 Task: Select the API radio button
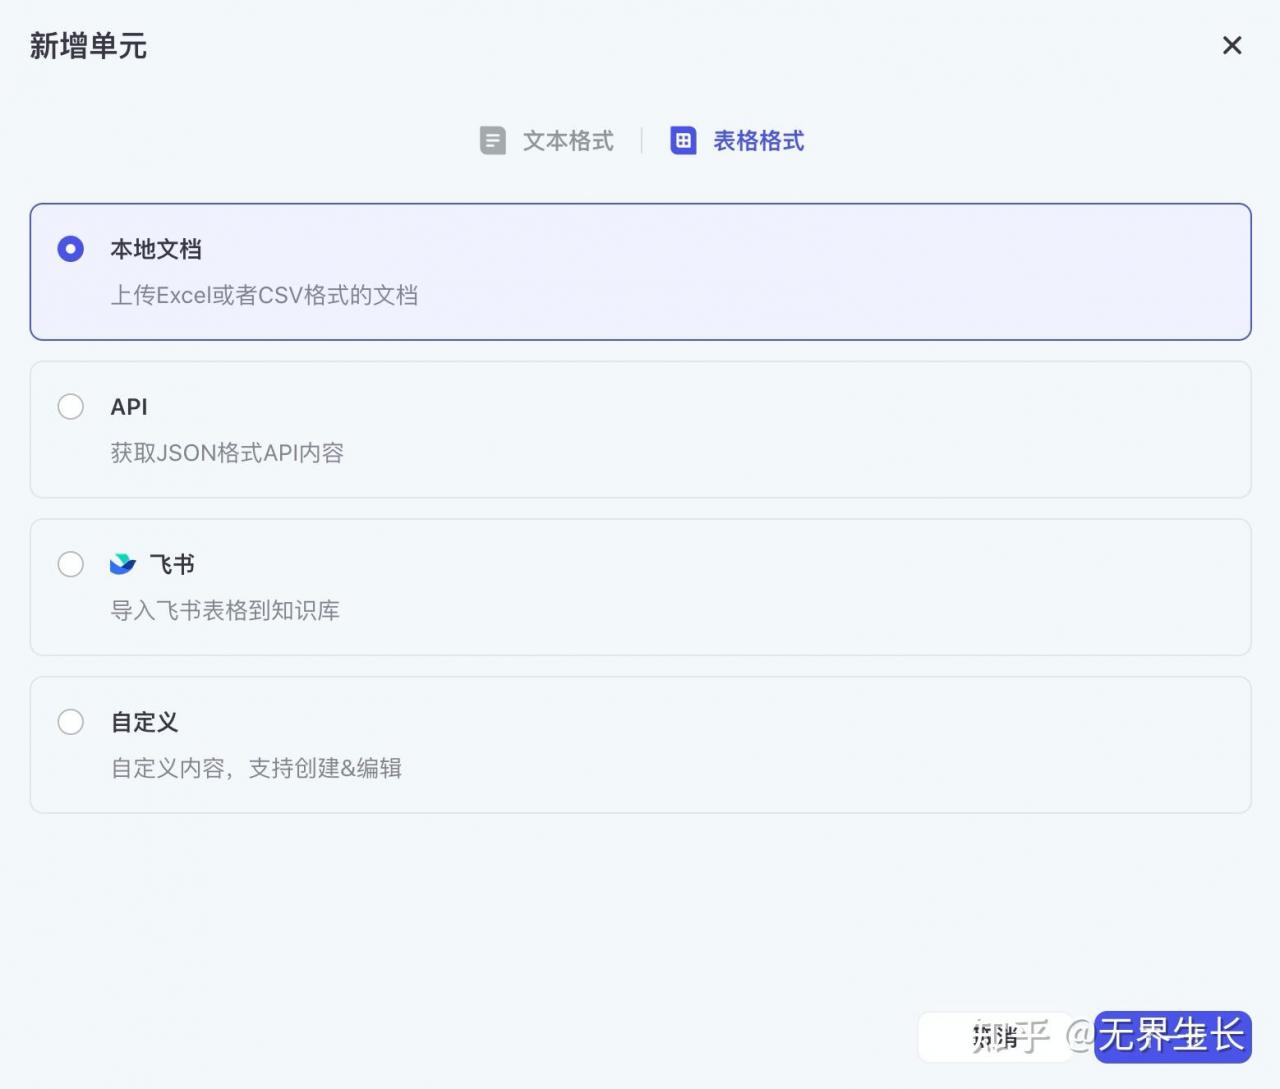click(71, 407)
